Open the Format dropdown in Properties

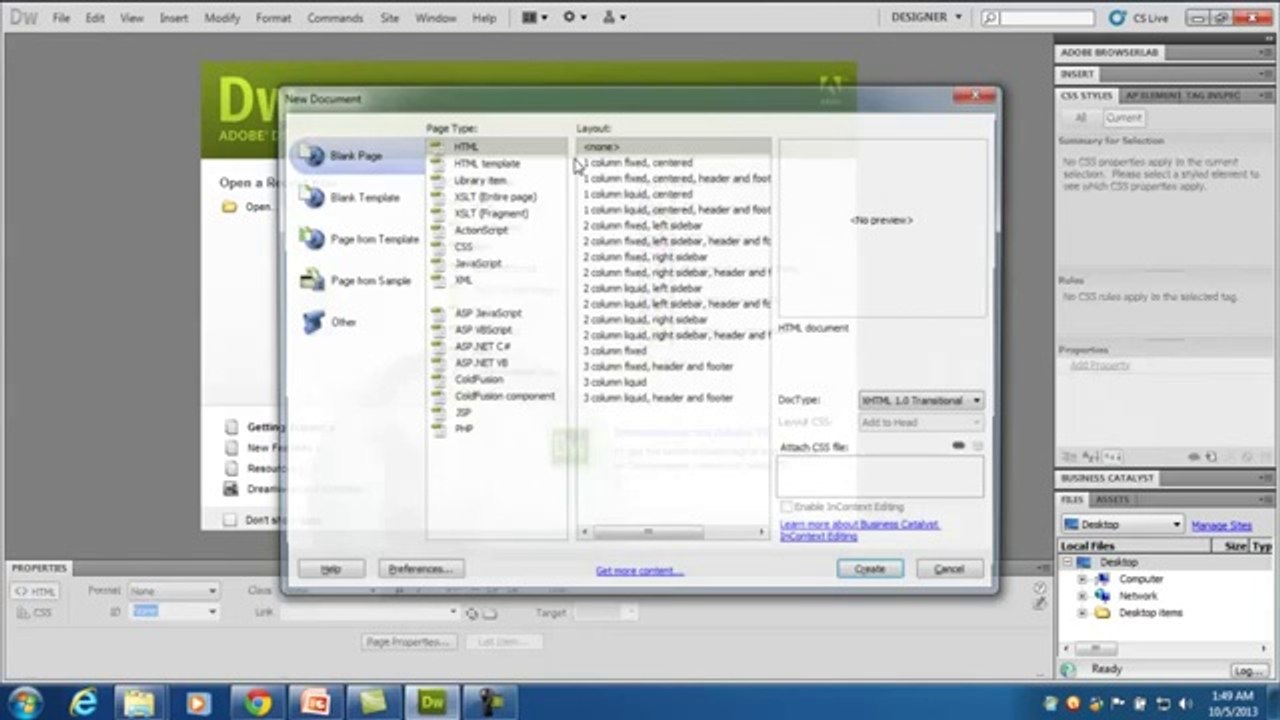click(173, 591)
